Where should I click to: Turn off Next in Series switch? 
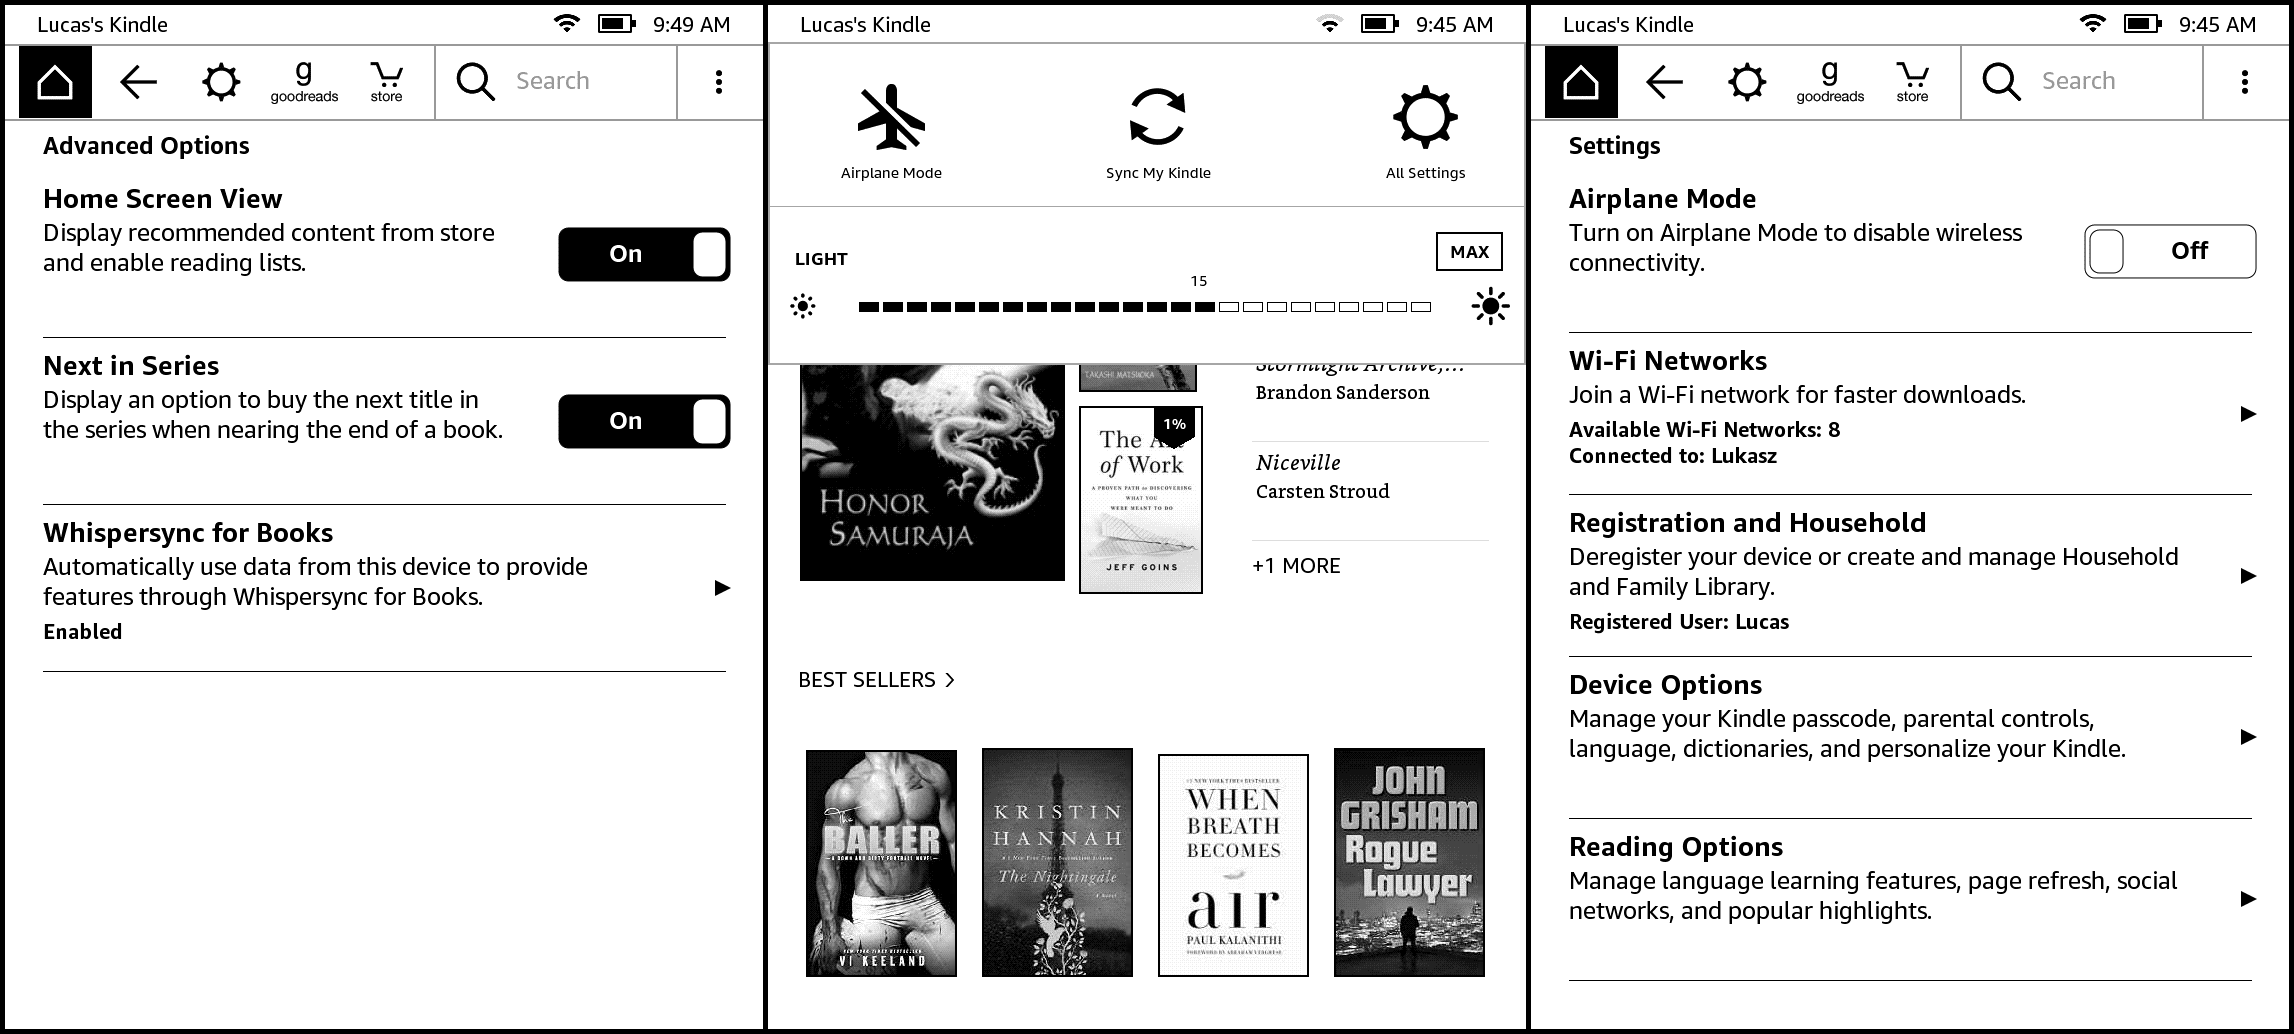pos(644,421)
